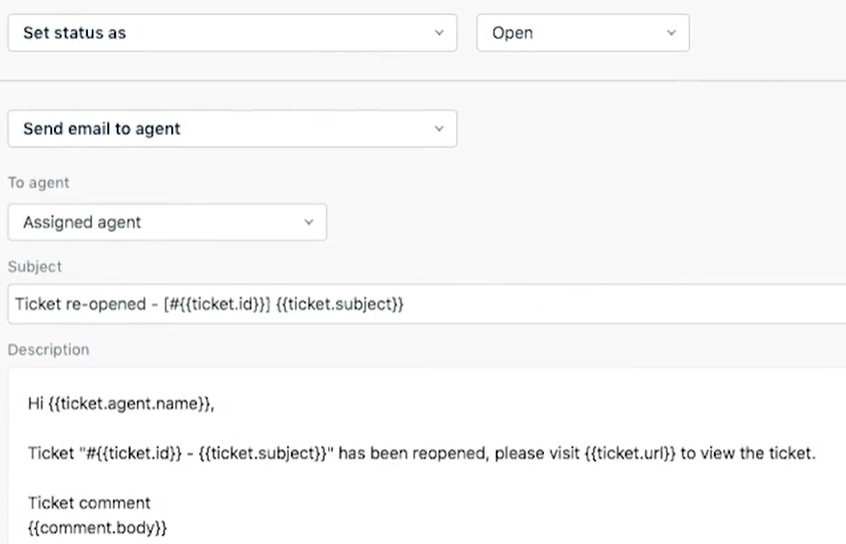This screenshot has height=544, width=846.
Task: Click the 'To agent' field label
Action: (x=38, y=183)
